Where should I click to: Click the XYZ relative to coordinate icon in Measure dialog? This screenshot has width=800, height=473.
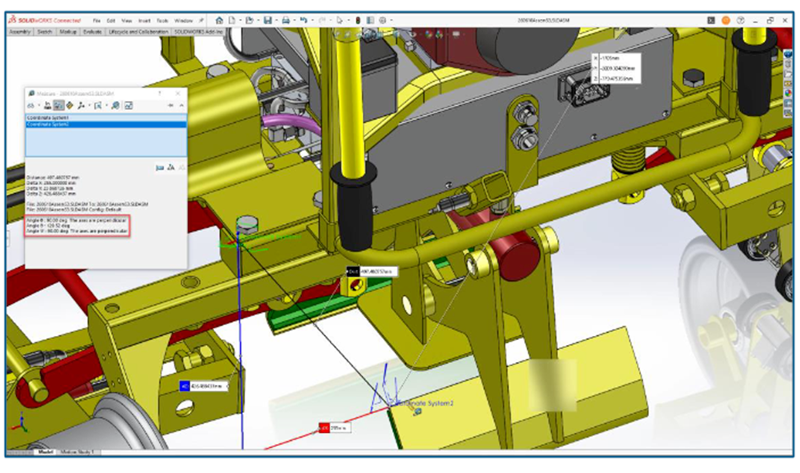81,106
